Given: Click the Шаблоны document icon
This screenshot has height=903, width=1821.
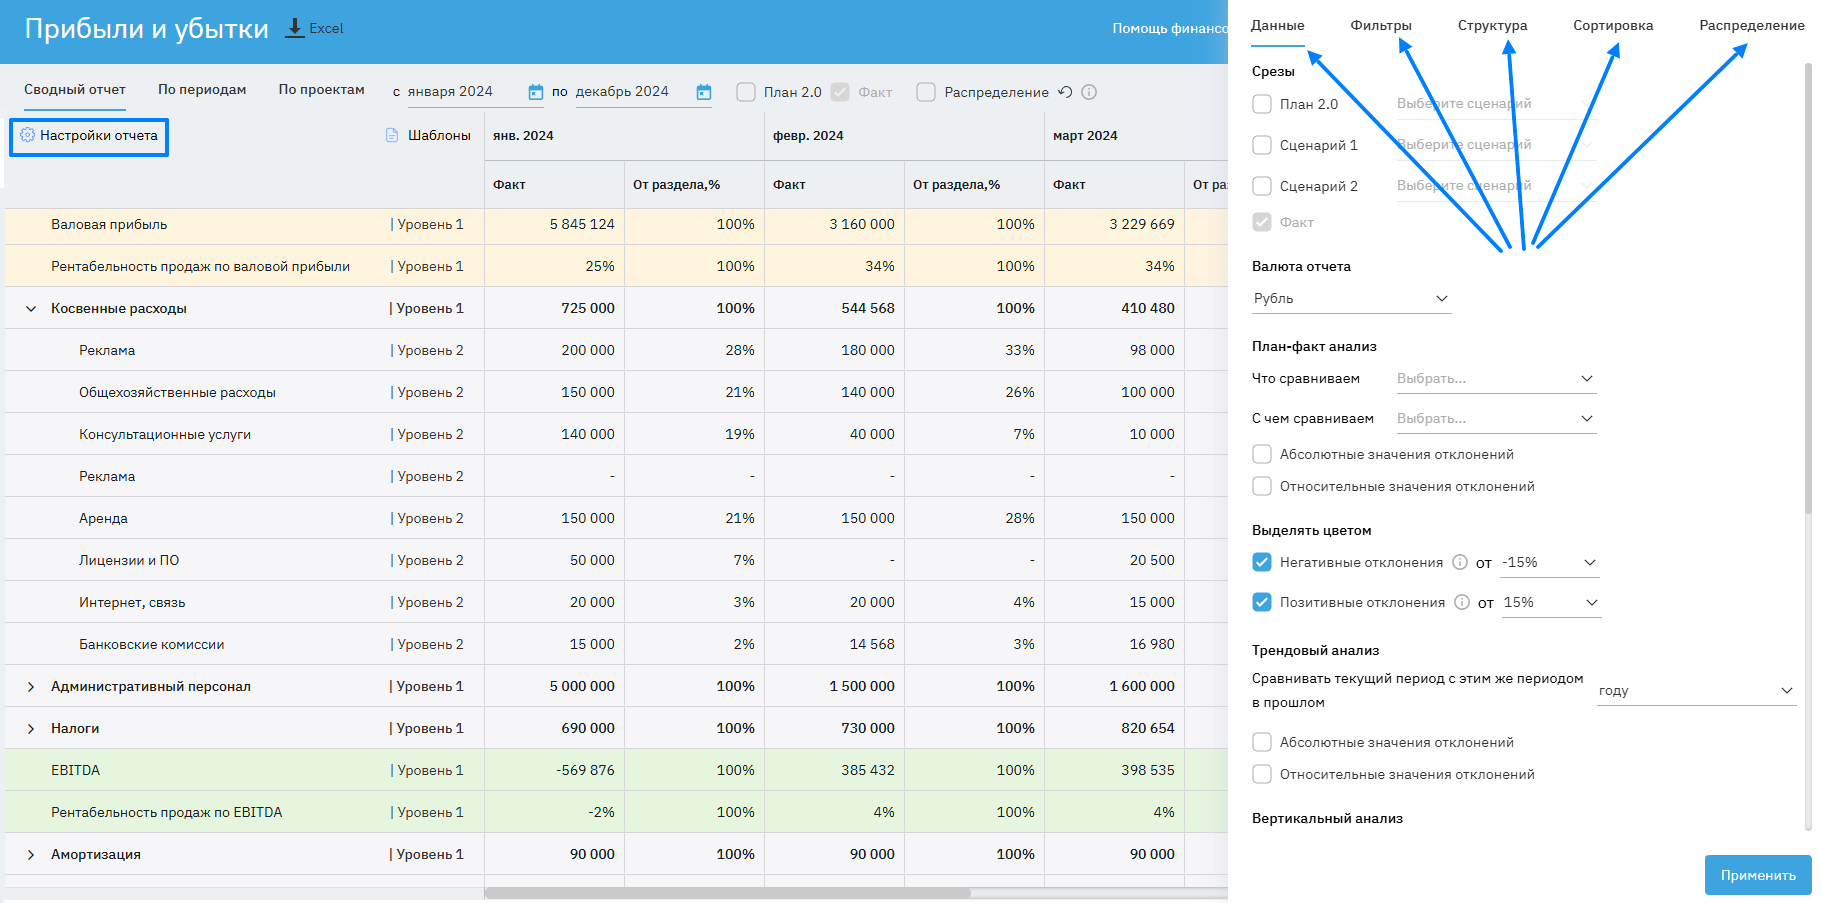Looking at the screenshot, I should [392, 135].
